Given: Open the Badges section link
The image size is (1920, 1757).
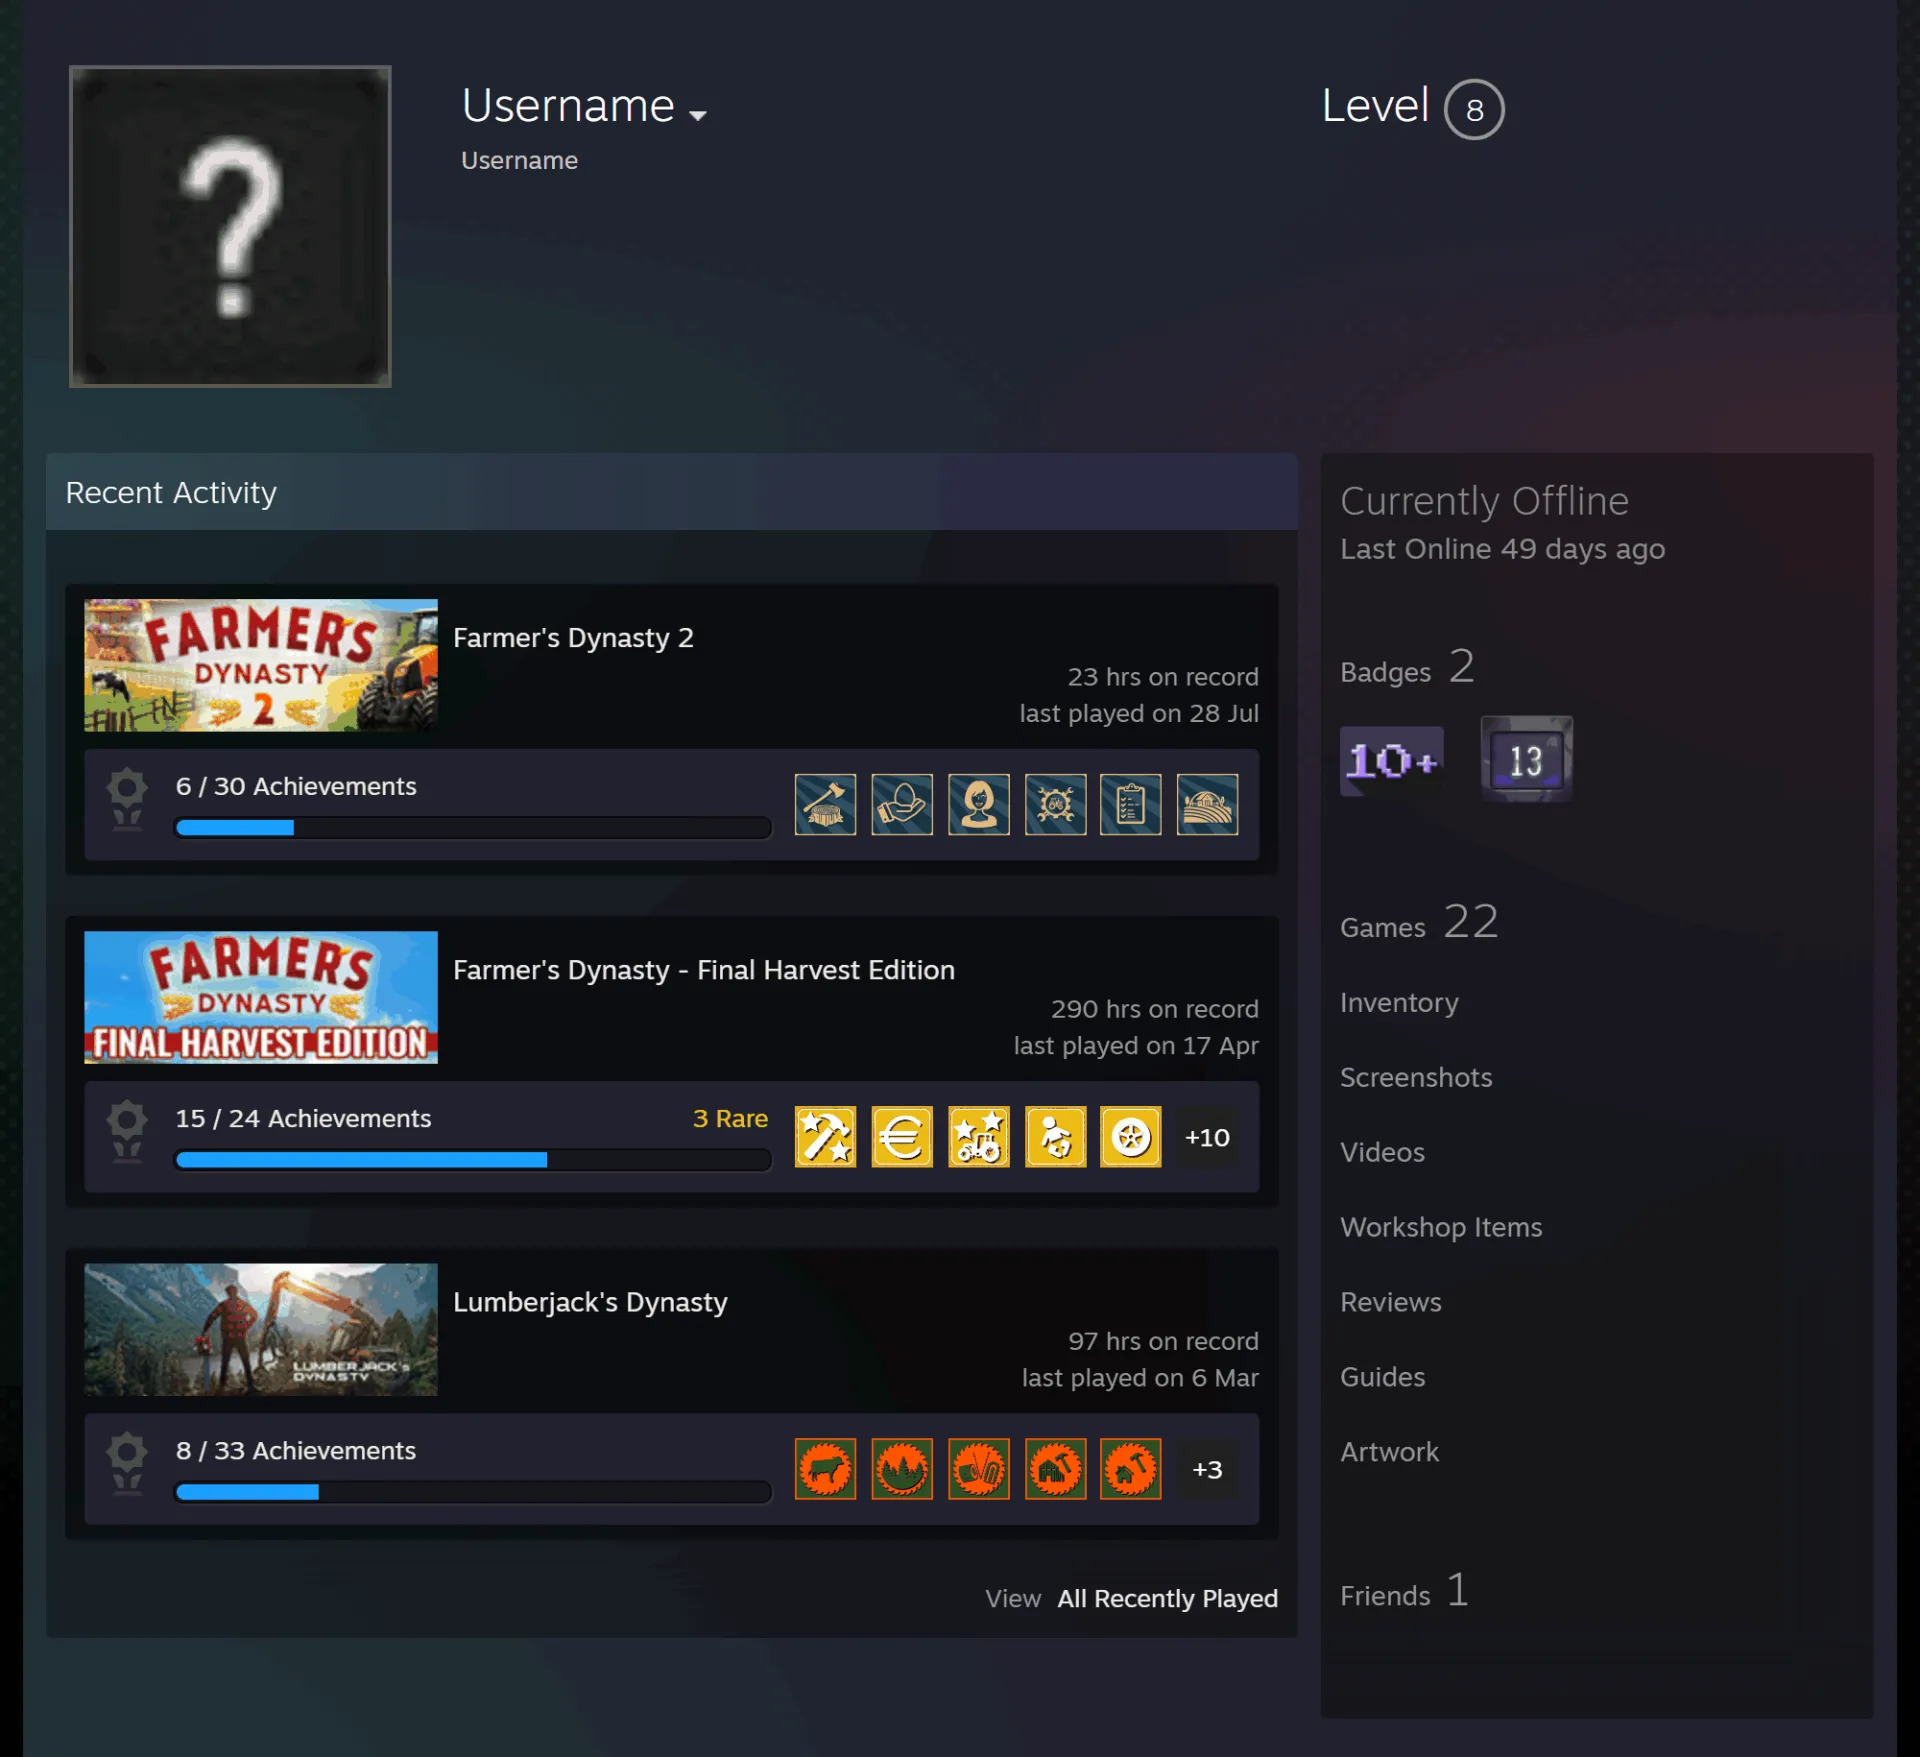Looking at the screenshot, I should point(1407,668).
